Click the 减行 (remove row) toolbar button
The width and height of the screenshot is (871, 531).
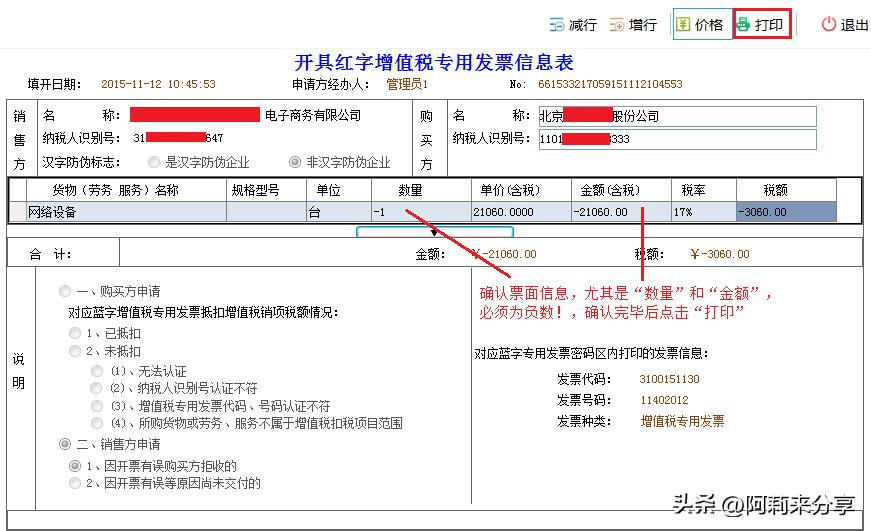point(574,24)
